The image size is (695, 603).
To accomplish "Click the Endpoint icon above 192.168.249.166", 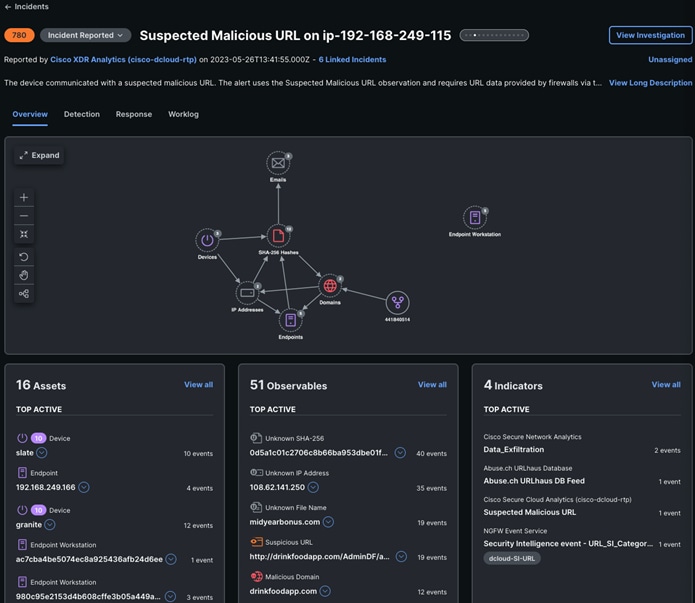I will tap(22, 473).
